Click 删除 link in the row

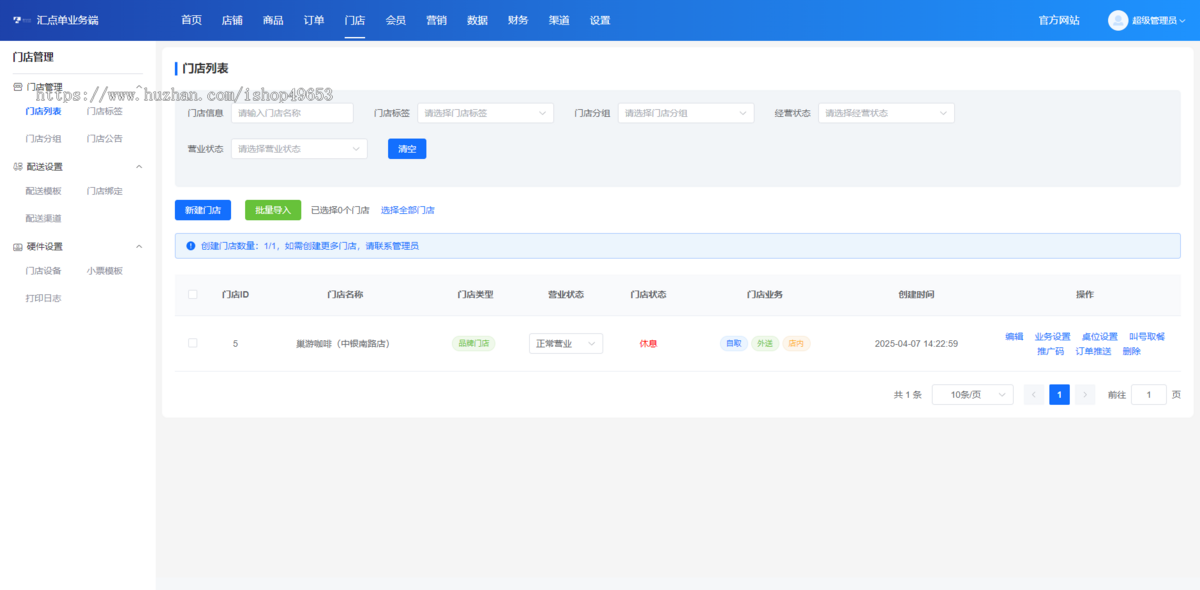[x=1131, y=351]
